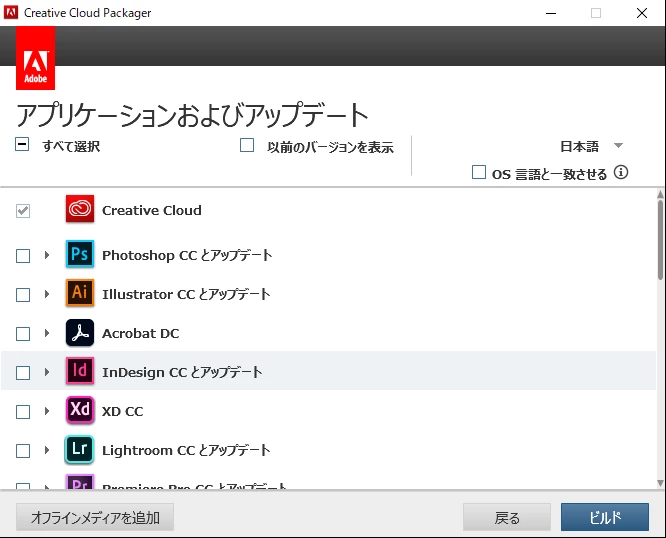Minimize the Creative Cloud Packager window
666x538 pixels.
551,13
